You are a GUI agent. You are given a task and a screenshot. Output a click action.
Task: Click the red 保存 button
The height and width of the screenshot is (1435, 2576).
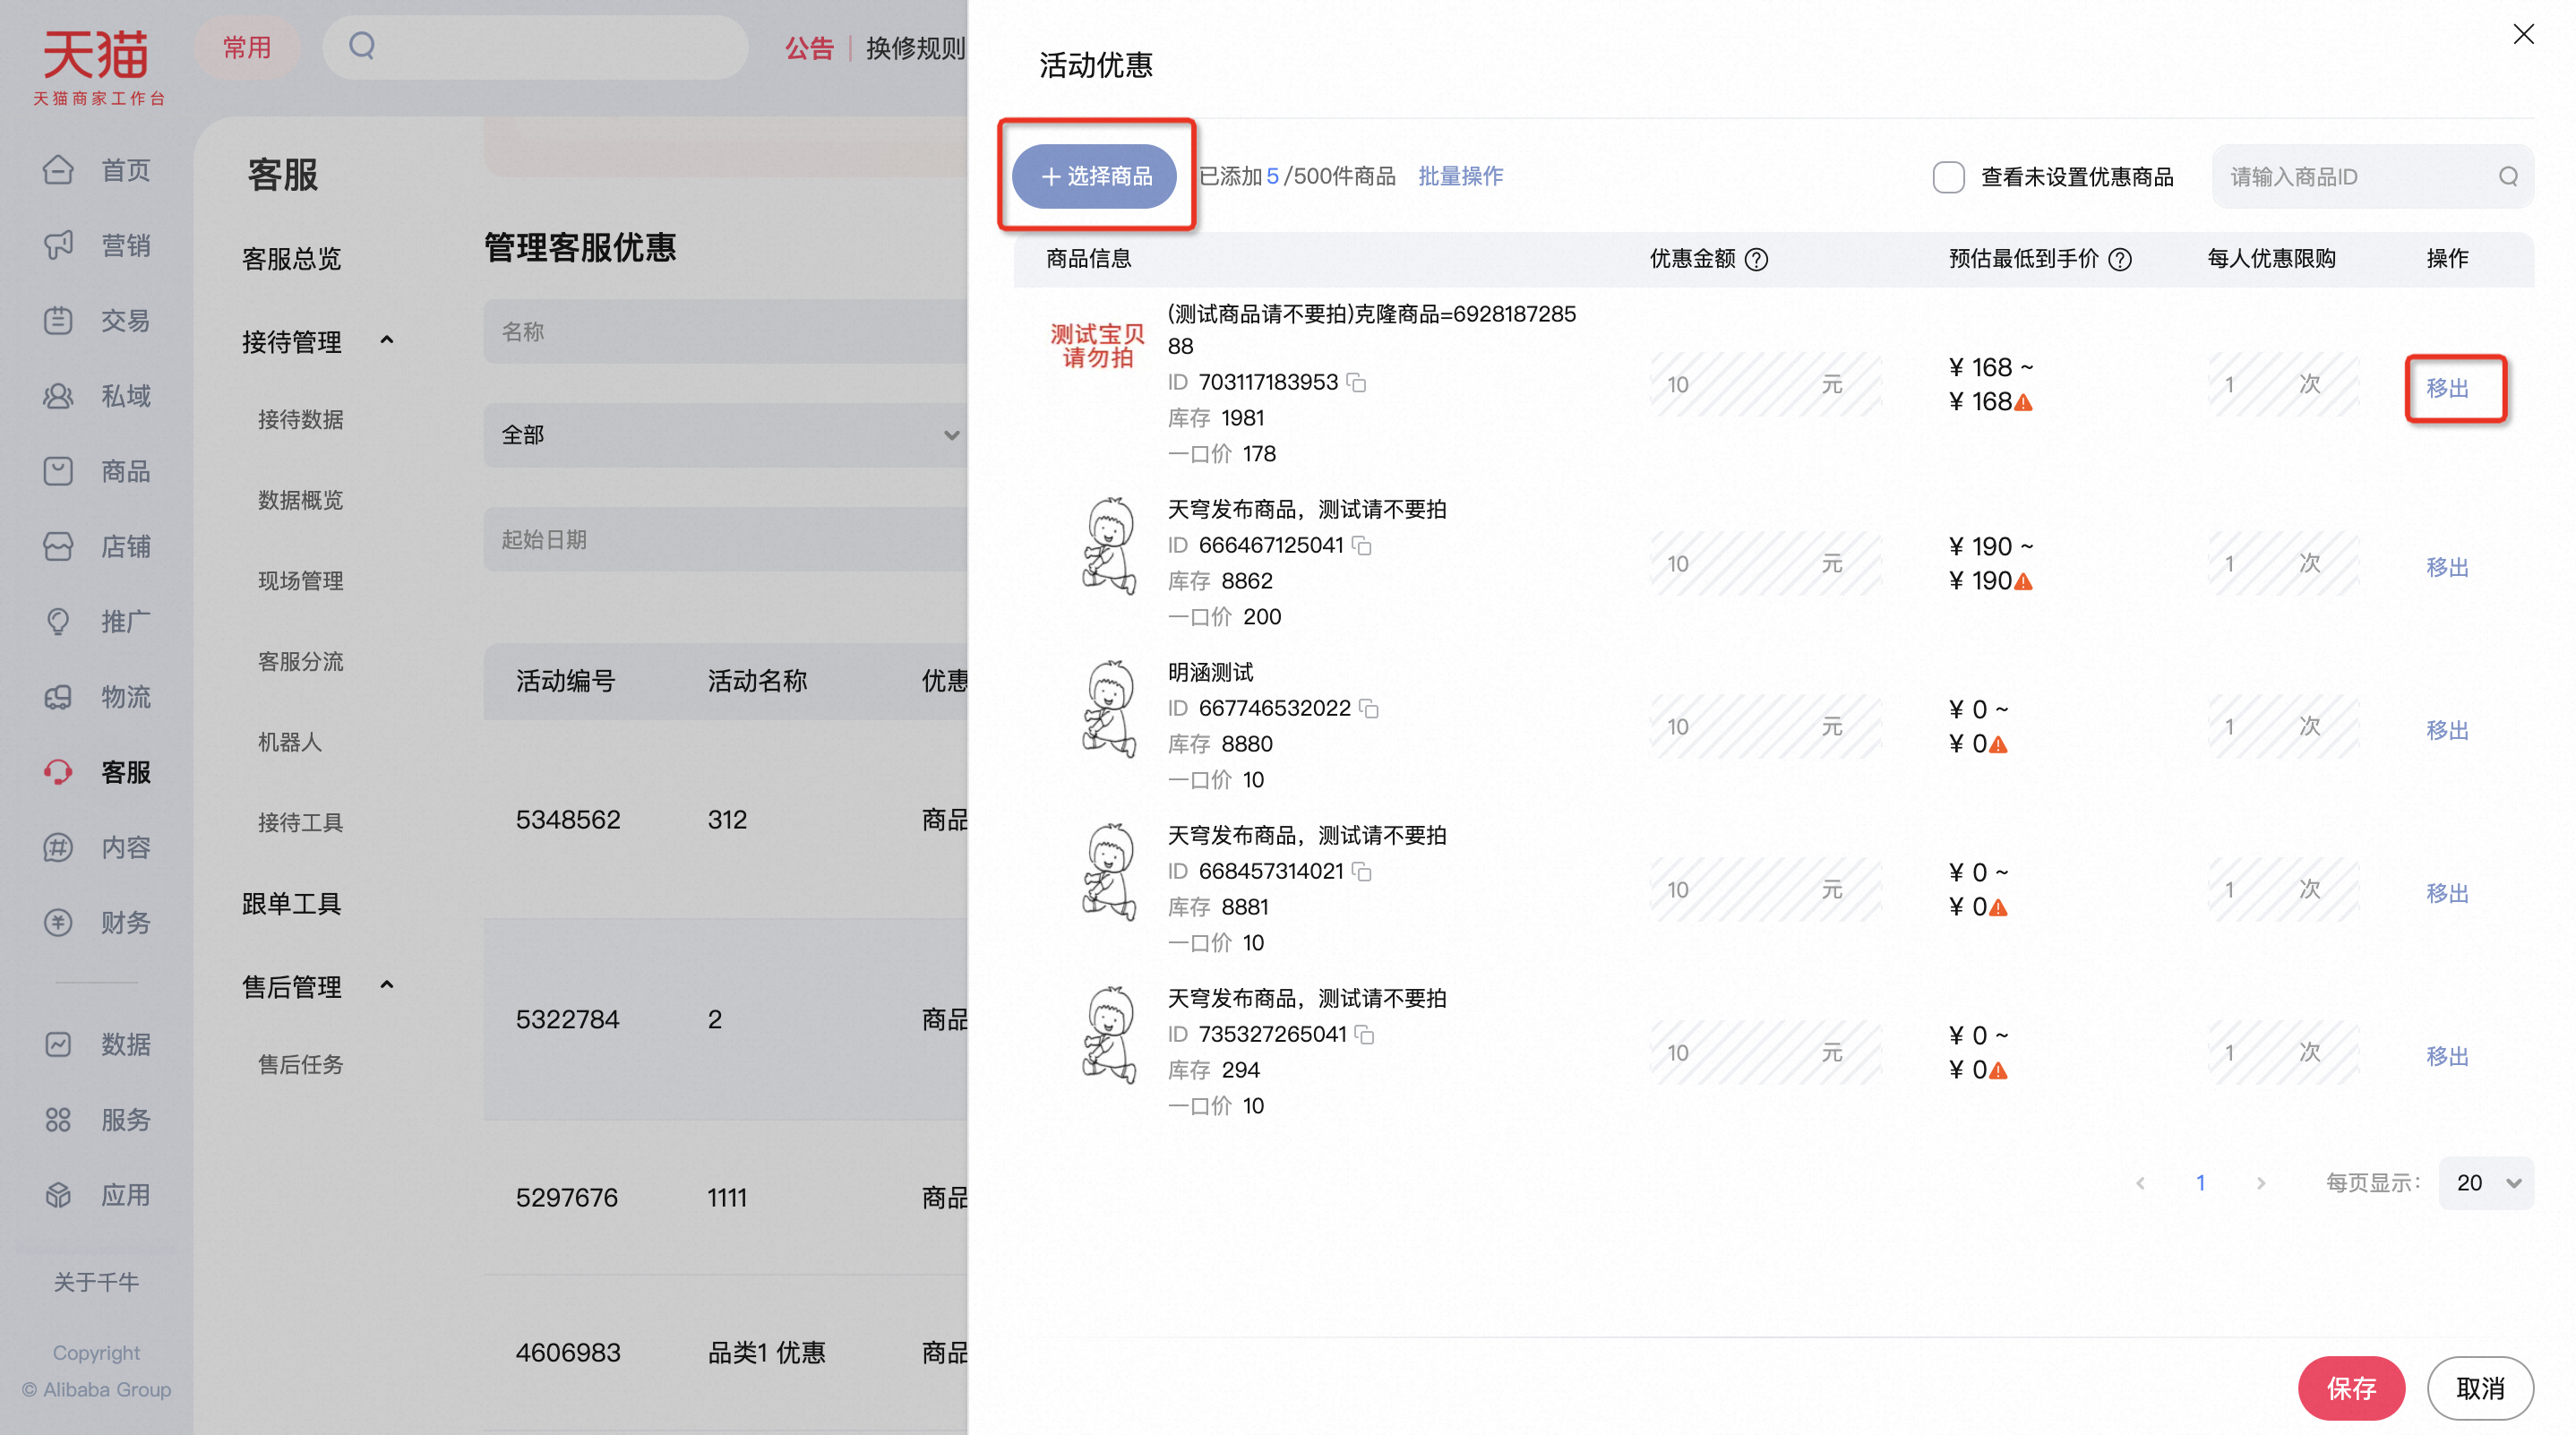click(x=2351, y=1388)
